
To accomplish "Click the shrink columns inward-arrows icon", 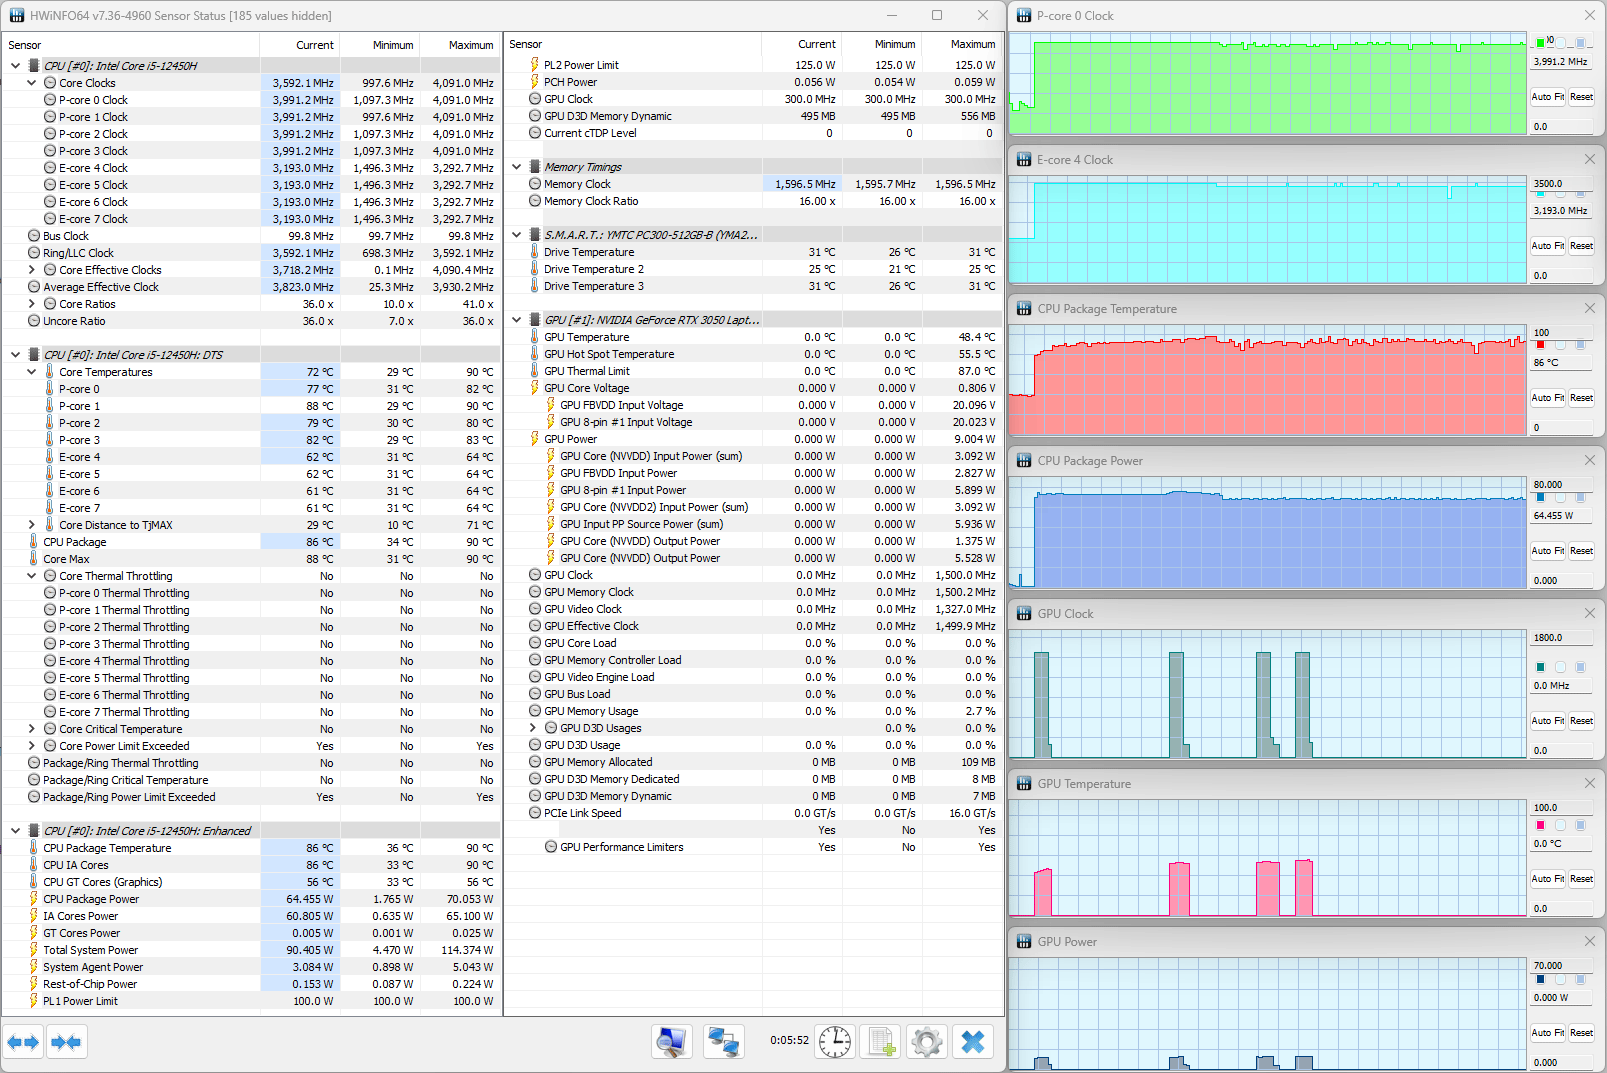I will point(66,1042).
